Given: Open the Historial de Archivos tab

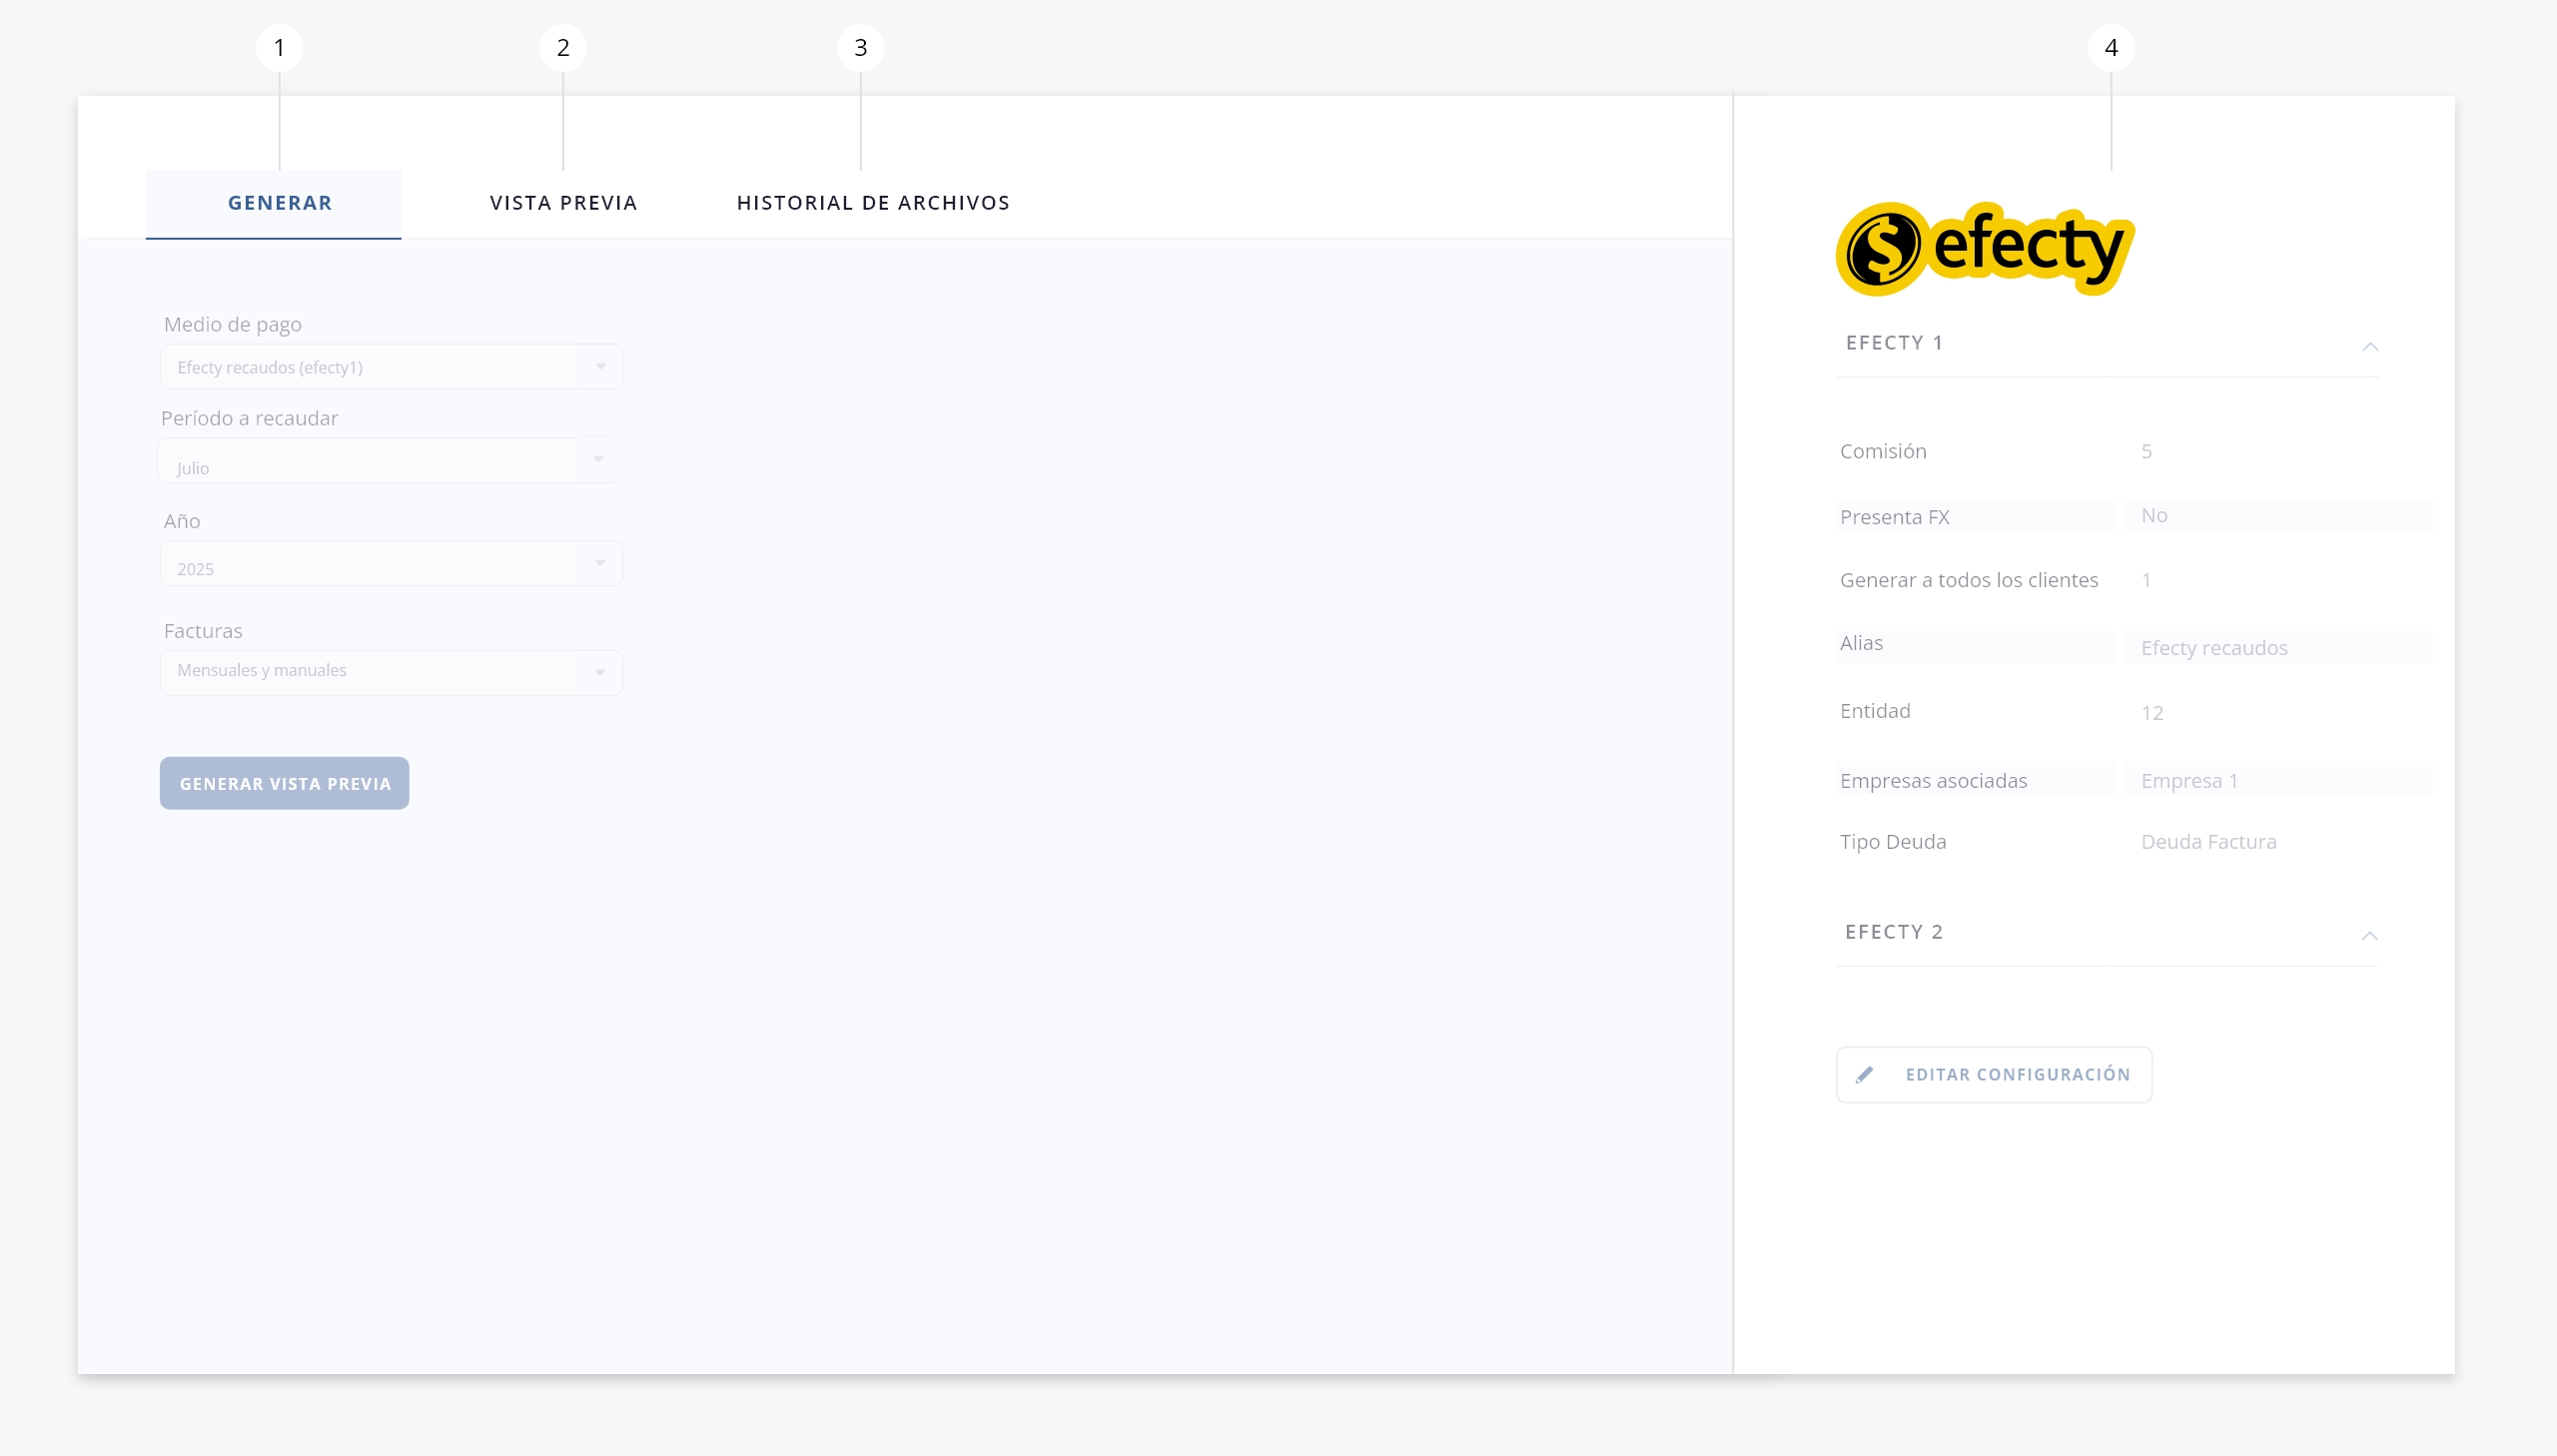Looking at the screenshot, I should (x=872, y=203).
